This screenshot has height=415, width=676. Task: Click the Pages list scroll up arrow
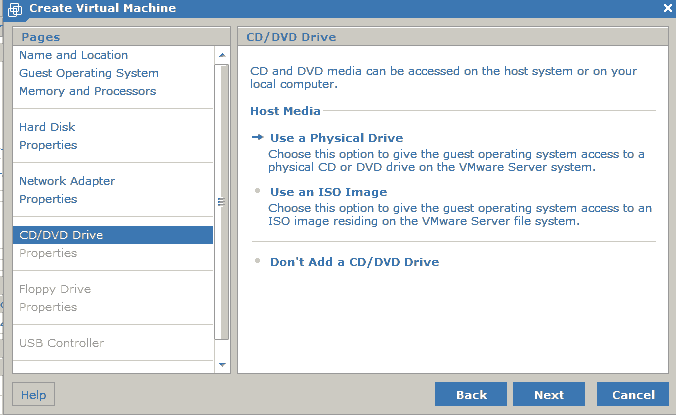[222, 55]
